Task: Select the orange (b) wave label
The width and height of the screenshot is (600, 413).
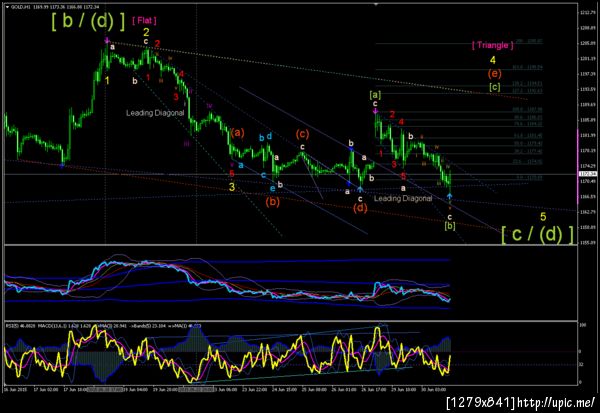Action: pos(272,201)
